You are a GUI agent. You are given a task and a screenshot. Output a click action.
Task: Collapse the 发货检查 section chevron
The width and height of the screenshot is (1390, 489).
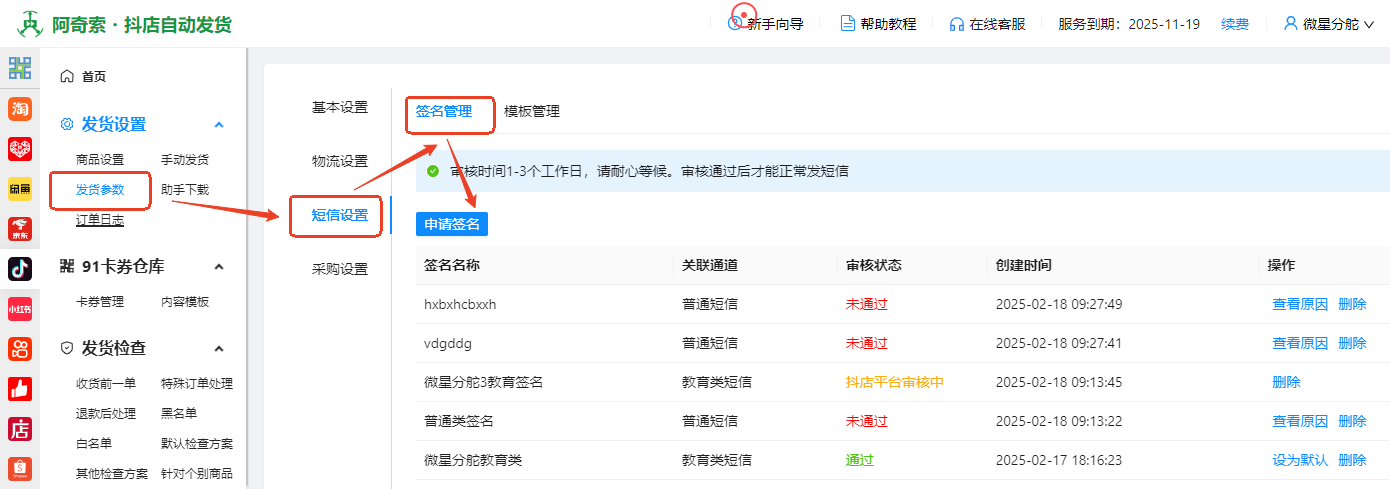pyautogui.click(x=219, y=348)
